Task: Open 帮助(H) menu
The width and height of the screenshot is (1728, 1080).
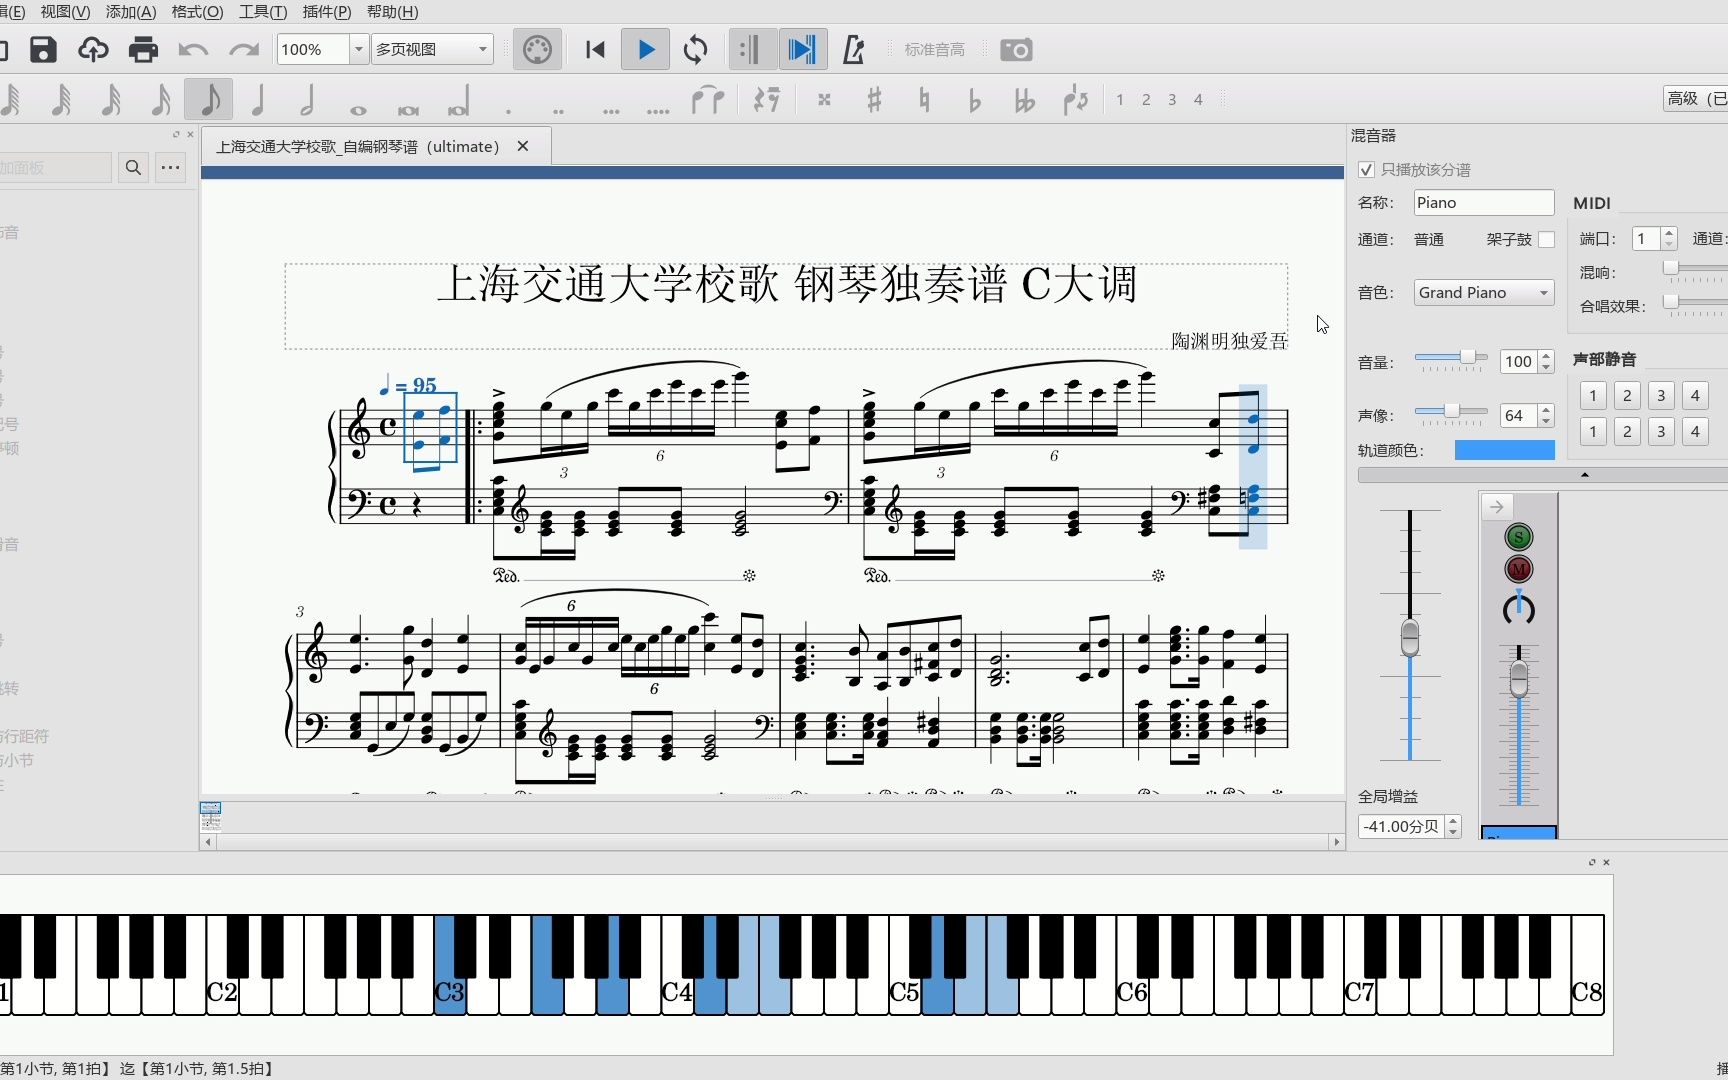Action: click(393, 12)
